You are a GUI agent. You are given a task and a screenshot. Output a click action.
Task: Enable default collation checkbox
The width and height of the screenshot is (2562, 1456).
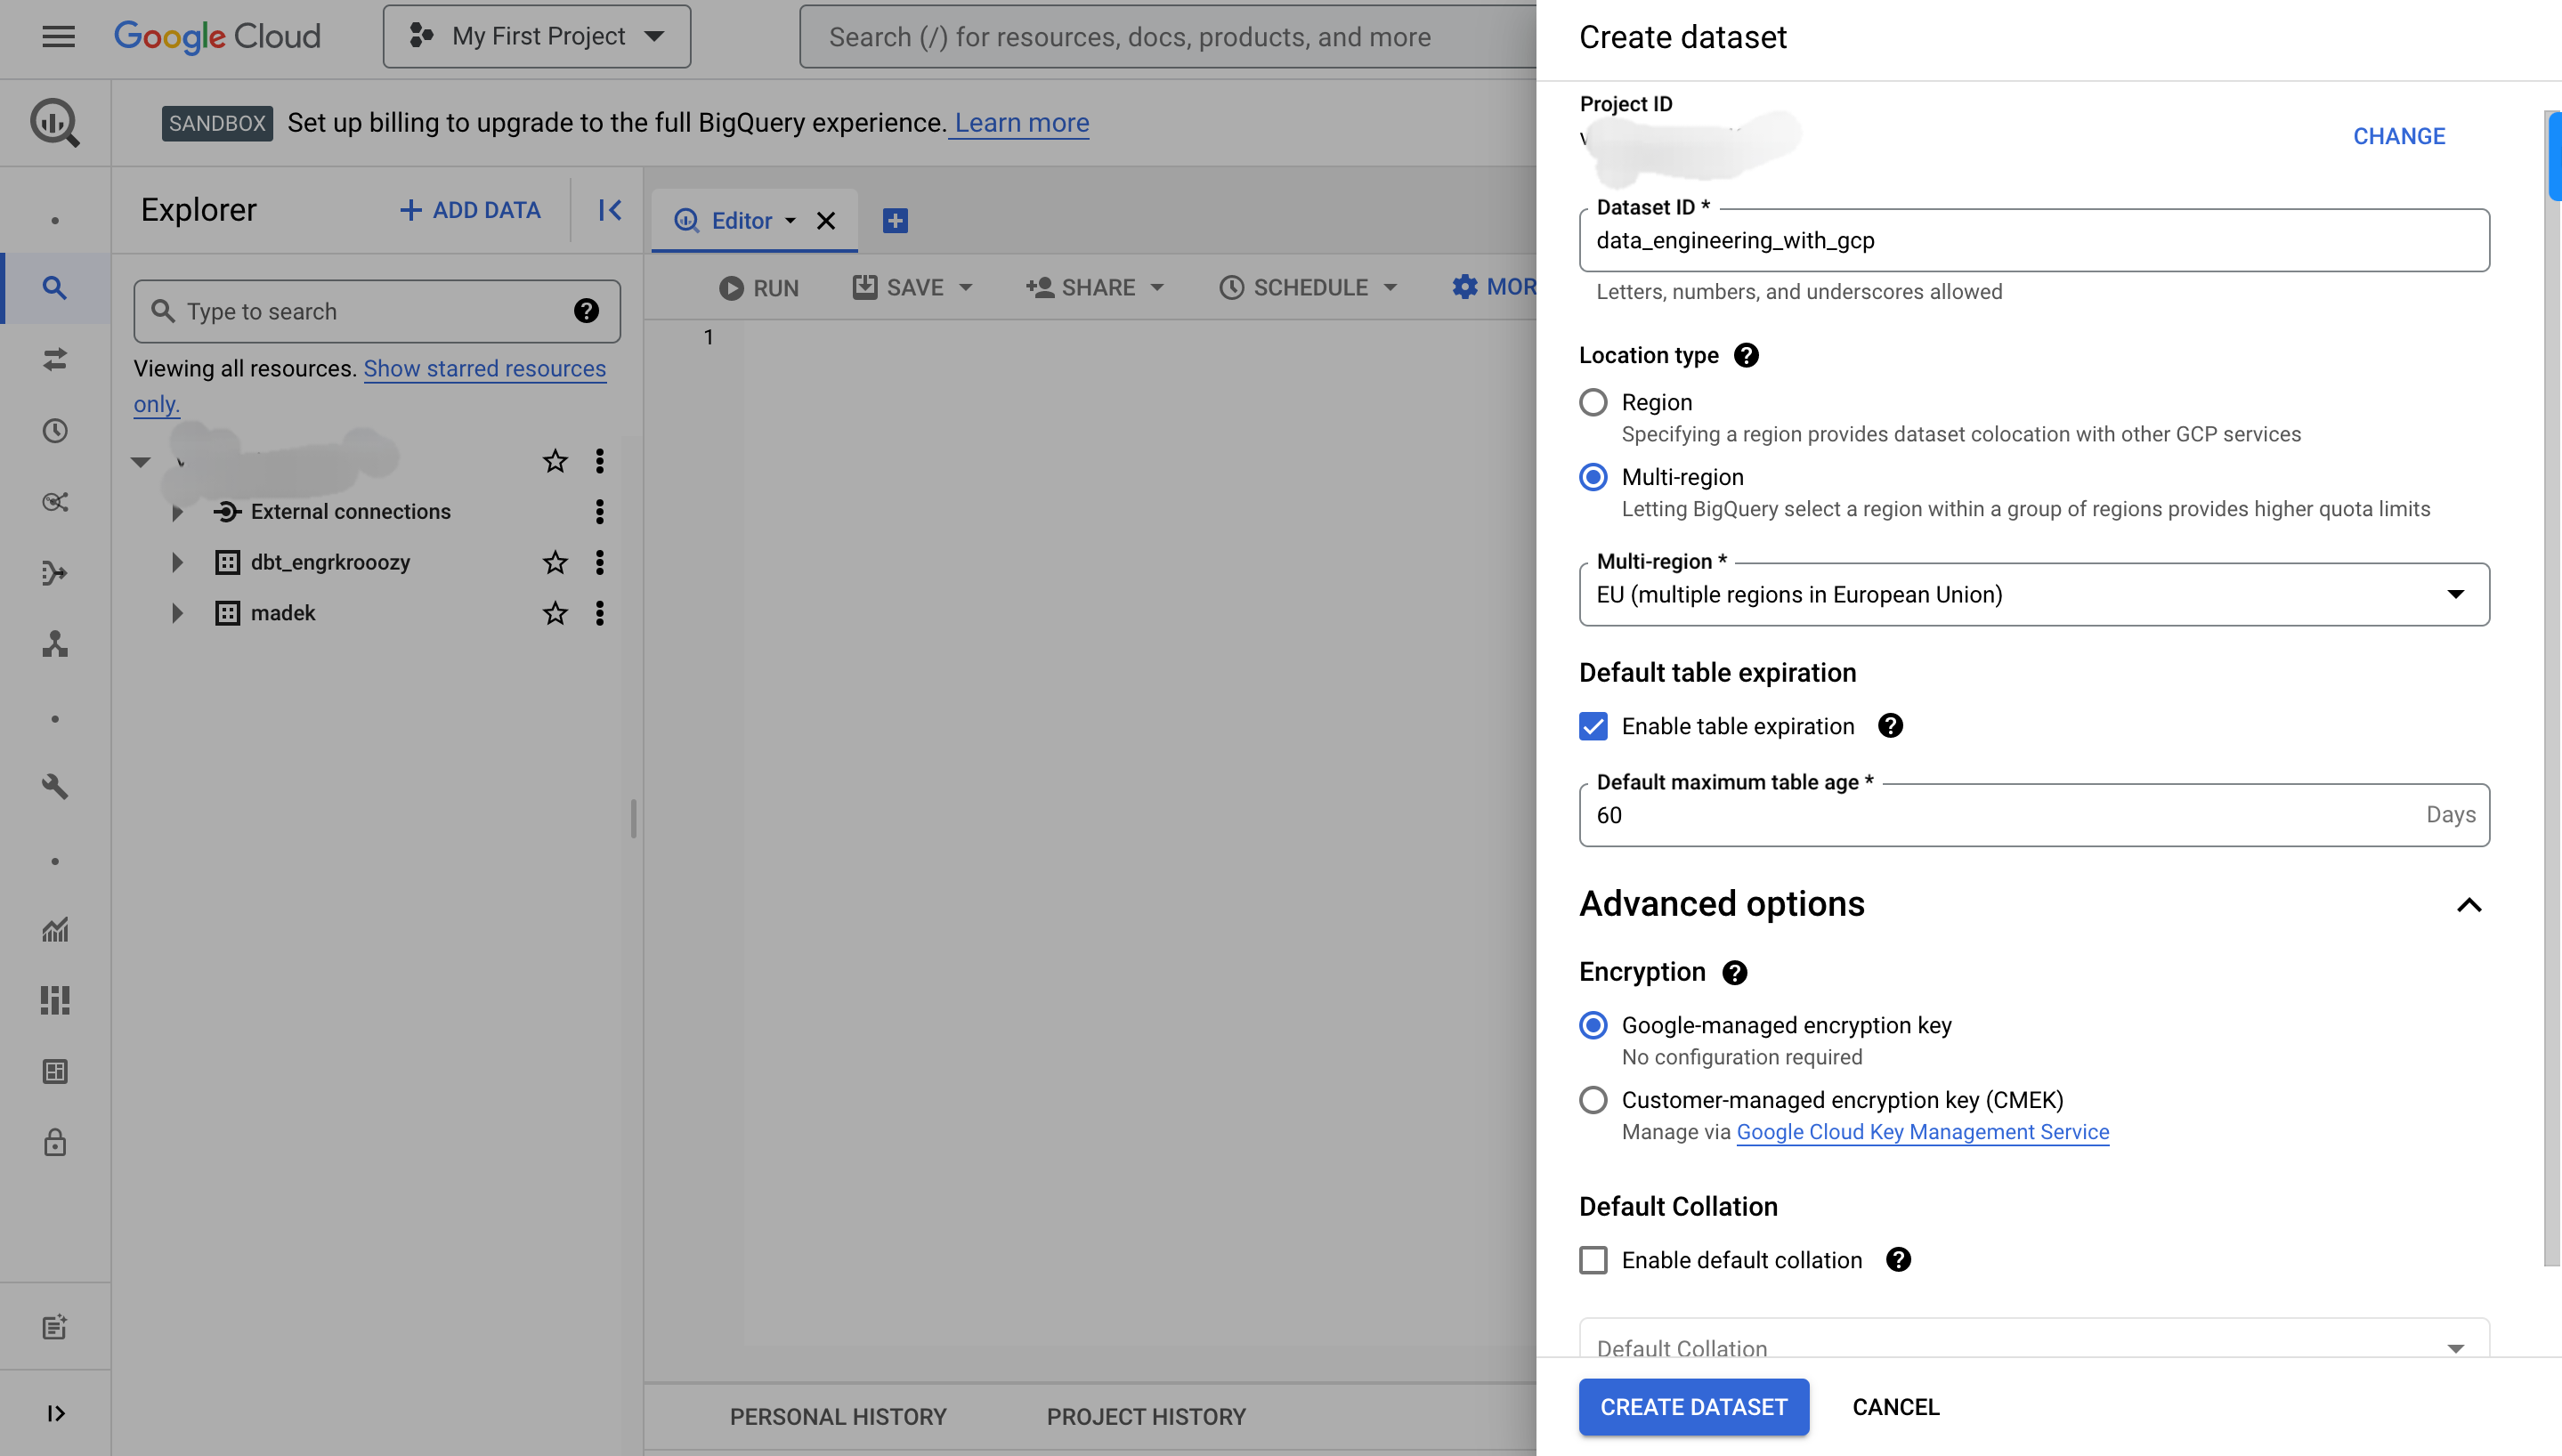[x=1593, y=1260]
